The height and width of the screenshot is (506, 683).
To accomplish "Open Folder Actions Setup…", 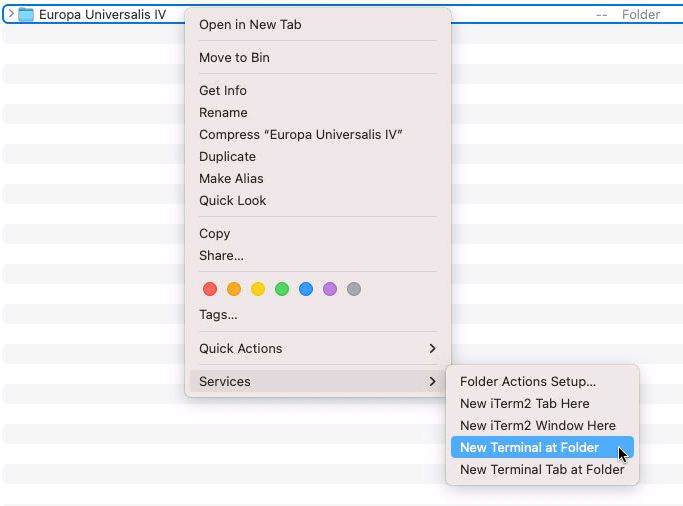I will coord(527,381).
